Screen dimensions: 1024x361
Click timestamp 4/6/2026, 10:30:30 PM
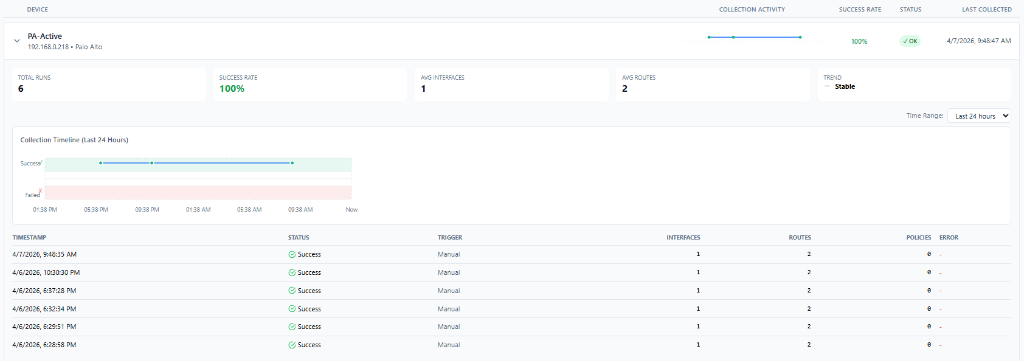[x=46, y=272]
